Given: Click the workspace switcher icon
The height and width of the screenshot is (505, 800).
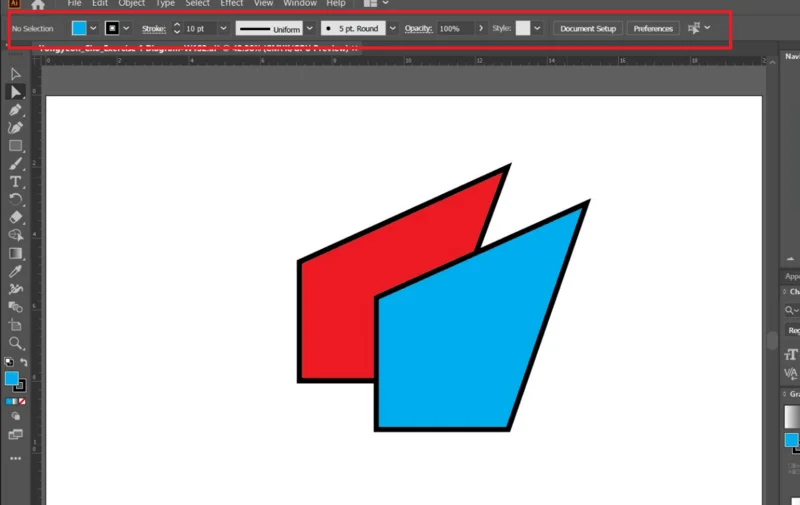Looking at the screenshot, I should coord(370,4).
